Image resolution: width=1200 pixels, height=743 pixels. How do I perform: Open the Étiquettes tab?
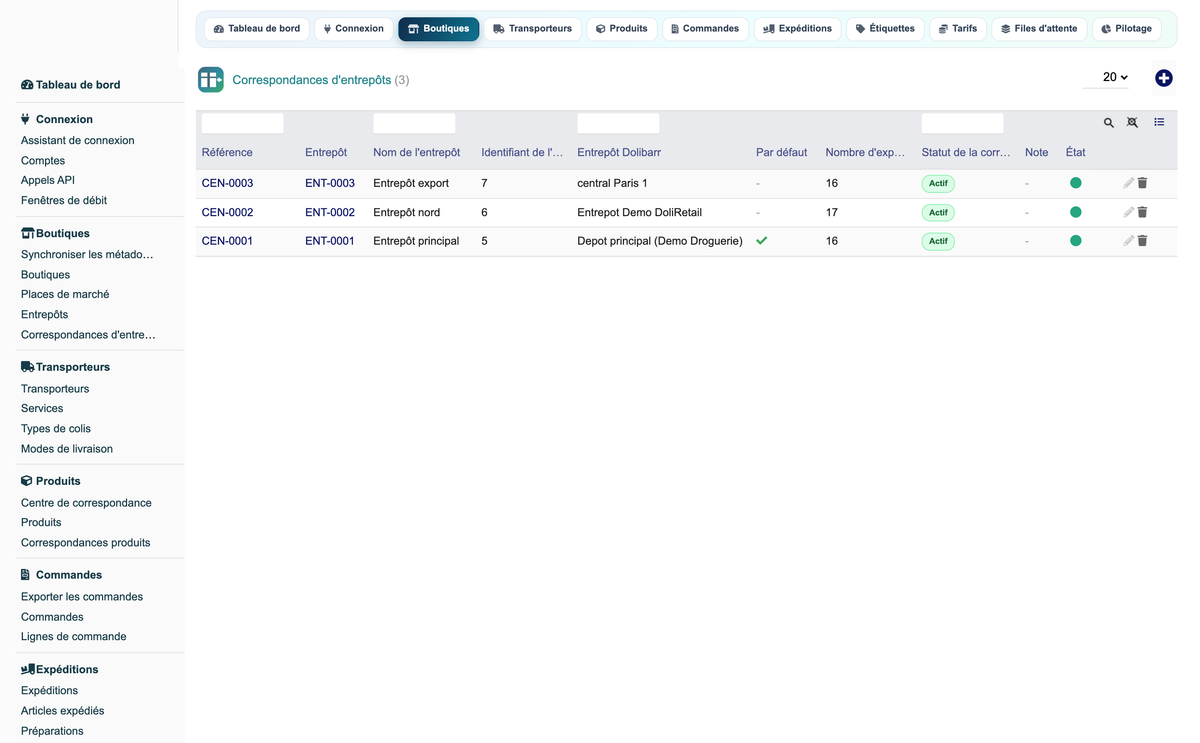[885, 29]
